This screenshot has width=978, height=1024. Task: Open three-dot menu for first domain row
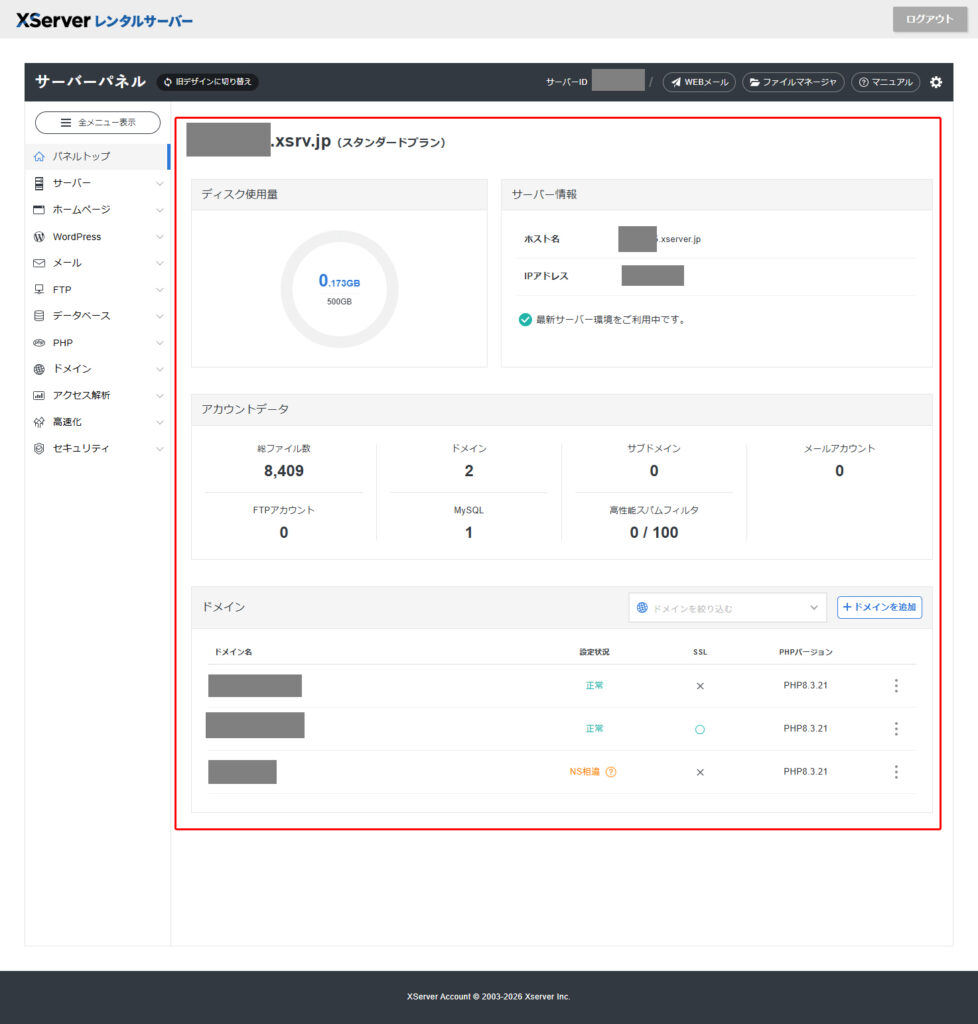[896, 686]
